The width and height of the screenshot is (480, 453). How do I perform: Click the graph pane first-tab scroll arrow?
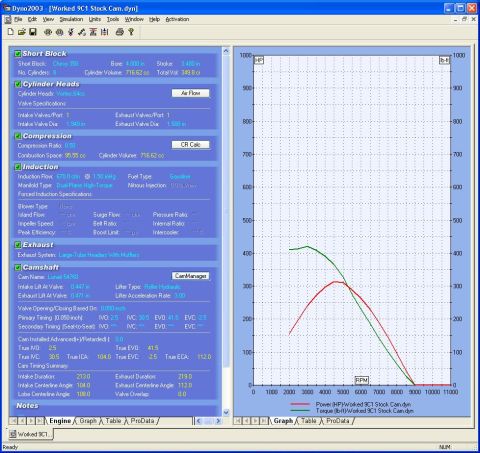[x=238, y=421]
